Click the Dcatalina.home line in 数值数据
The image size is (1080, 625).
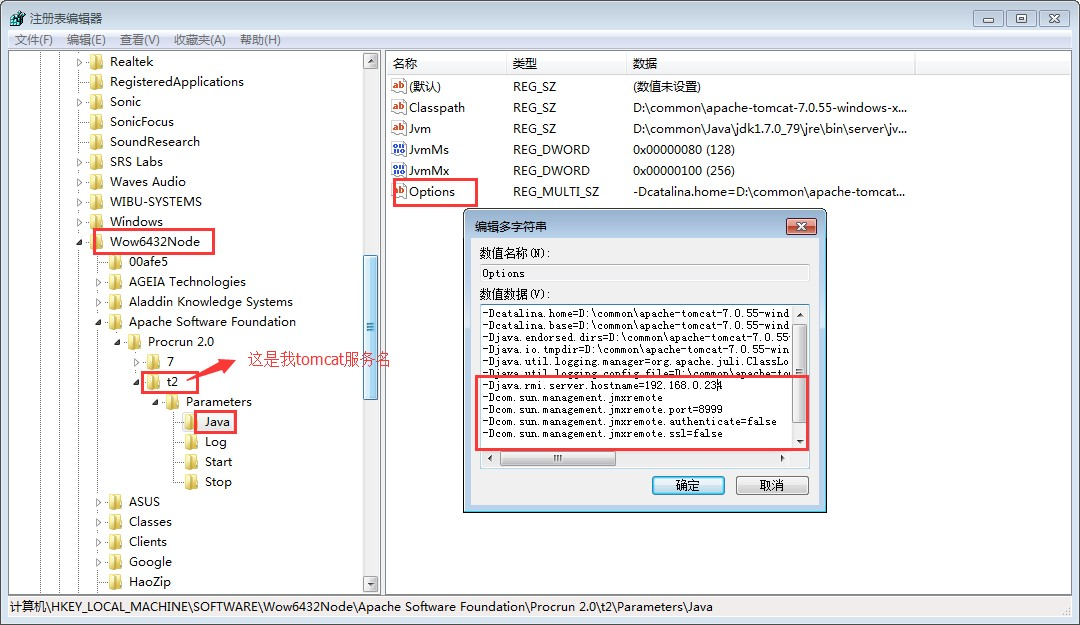click(636, 313)
